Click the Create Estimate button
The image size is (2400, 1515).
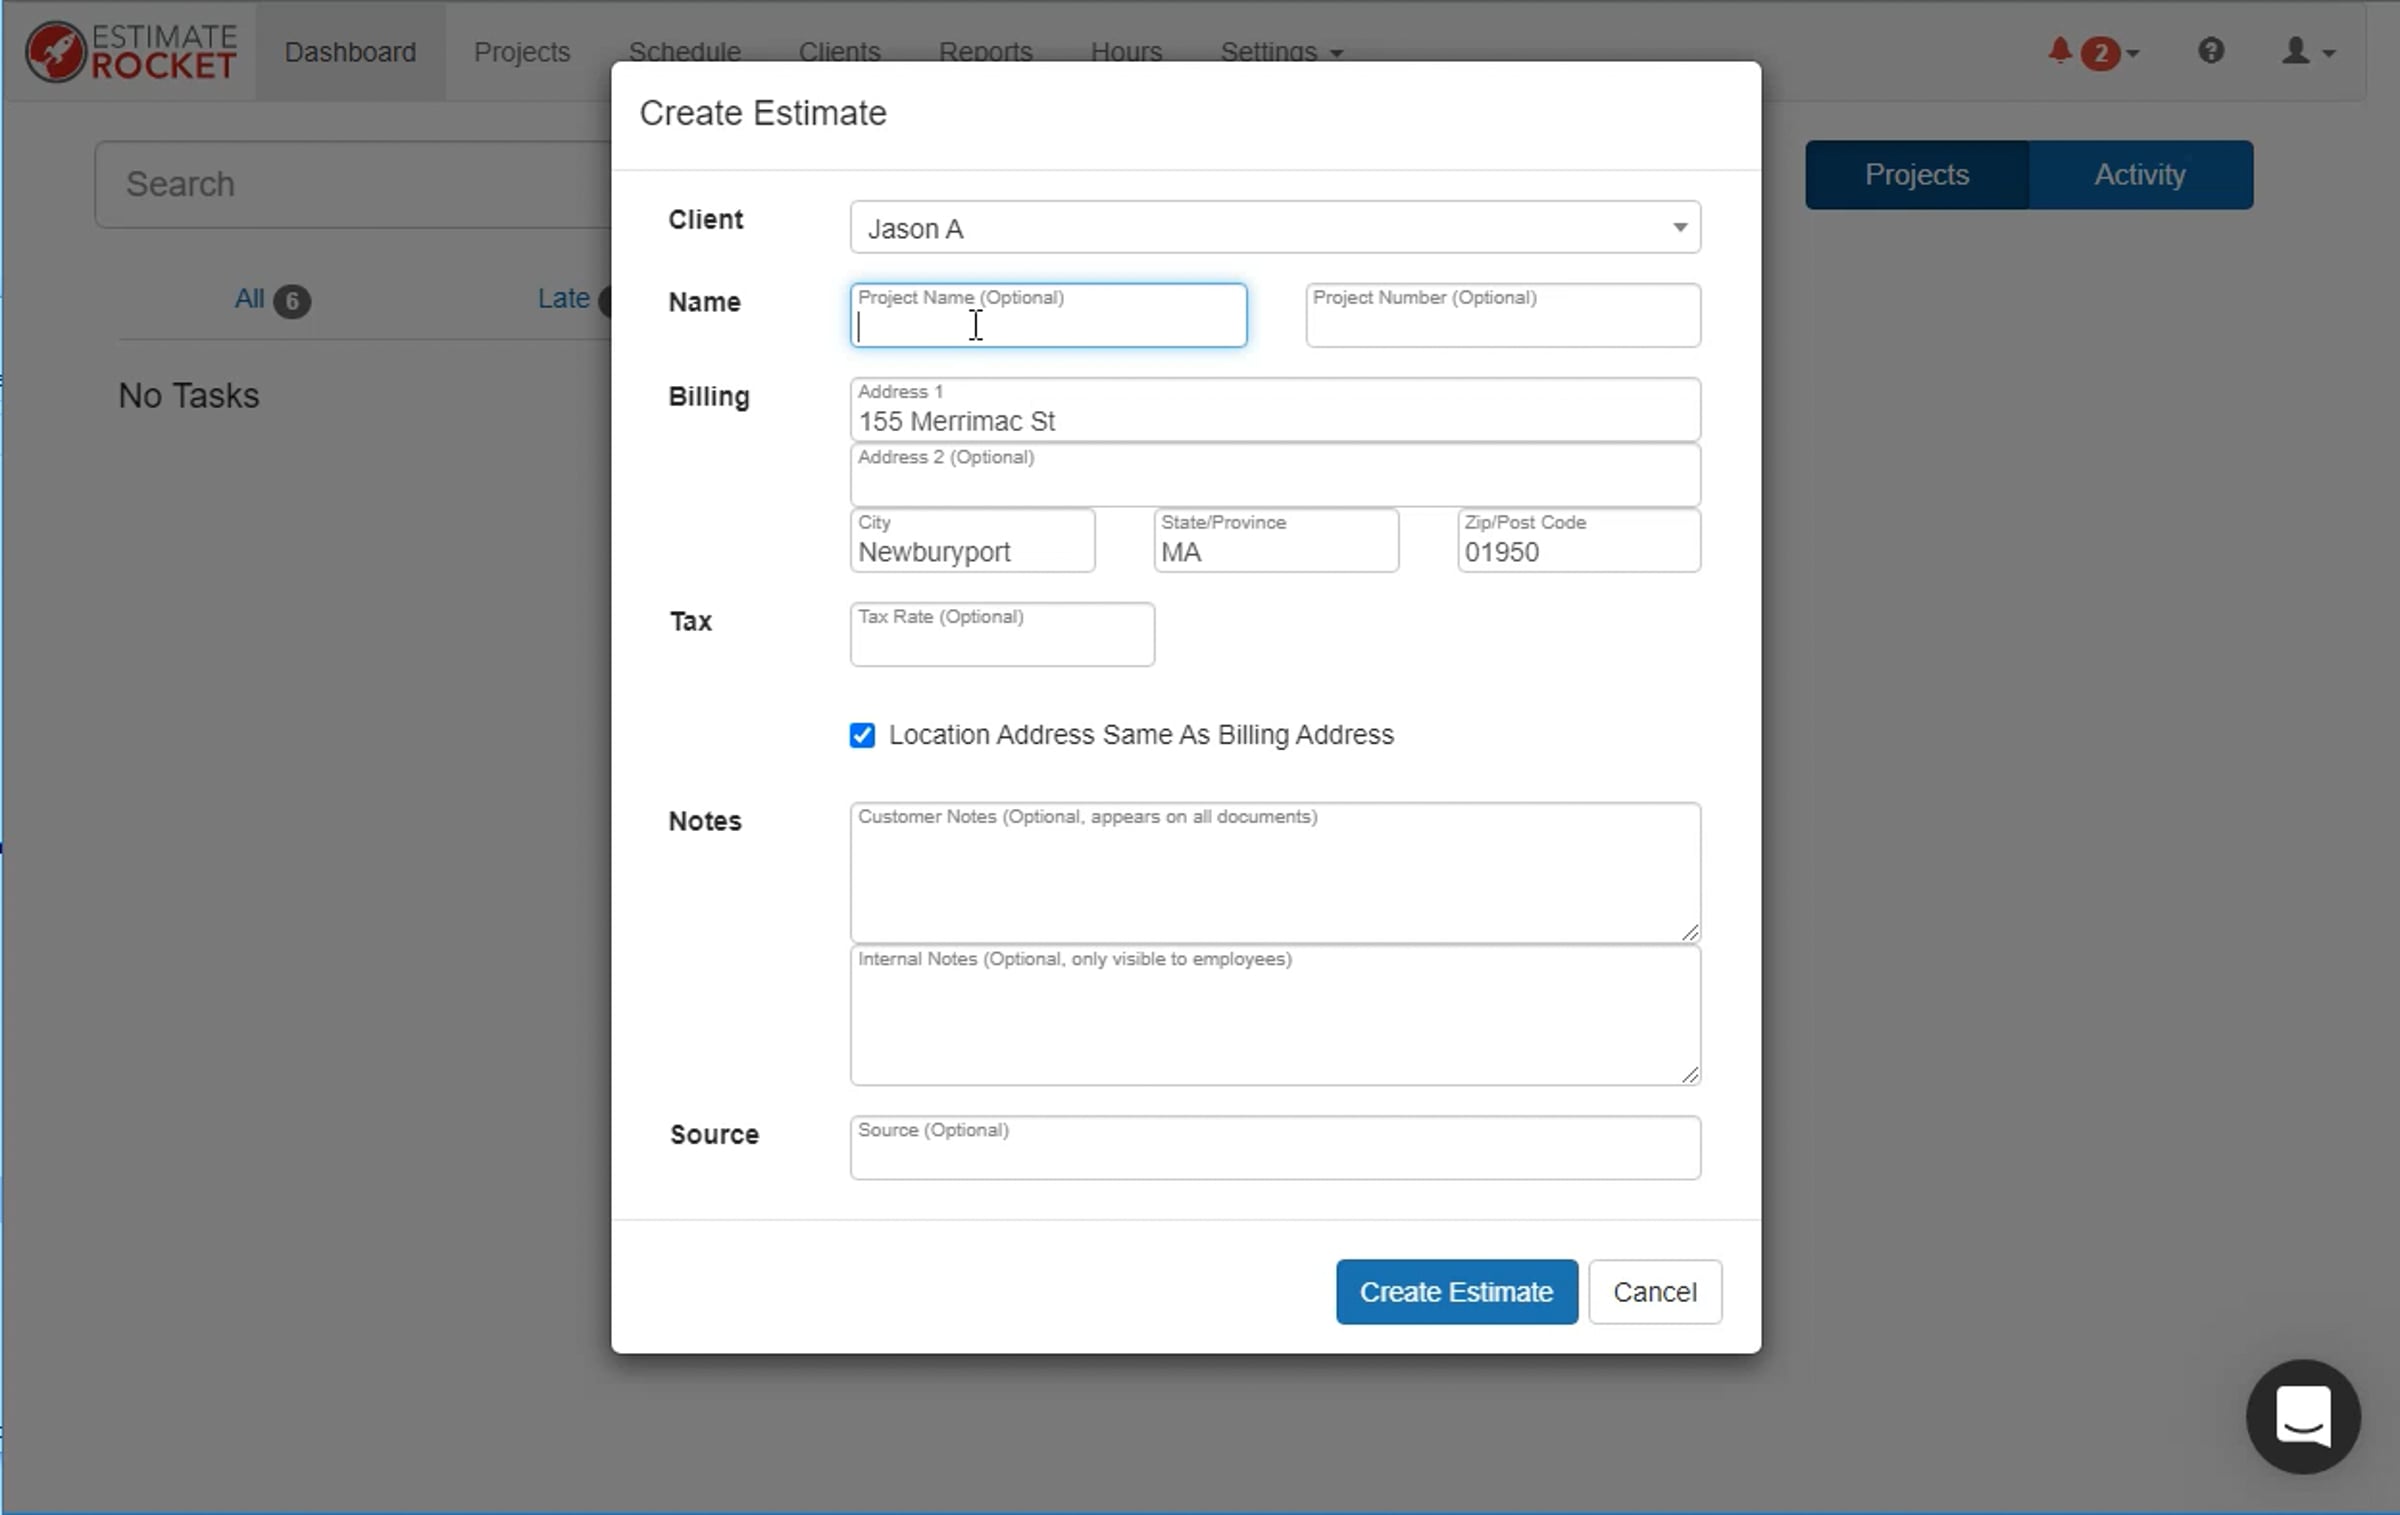1457,1291
